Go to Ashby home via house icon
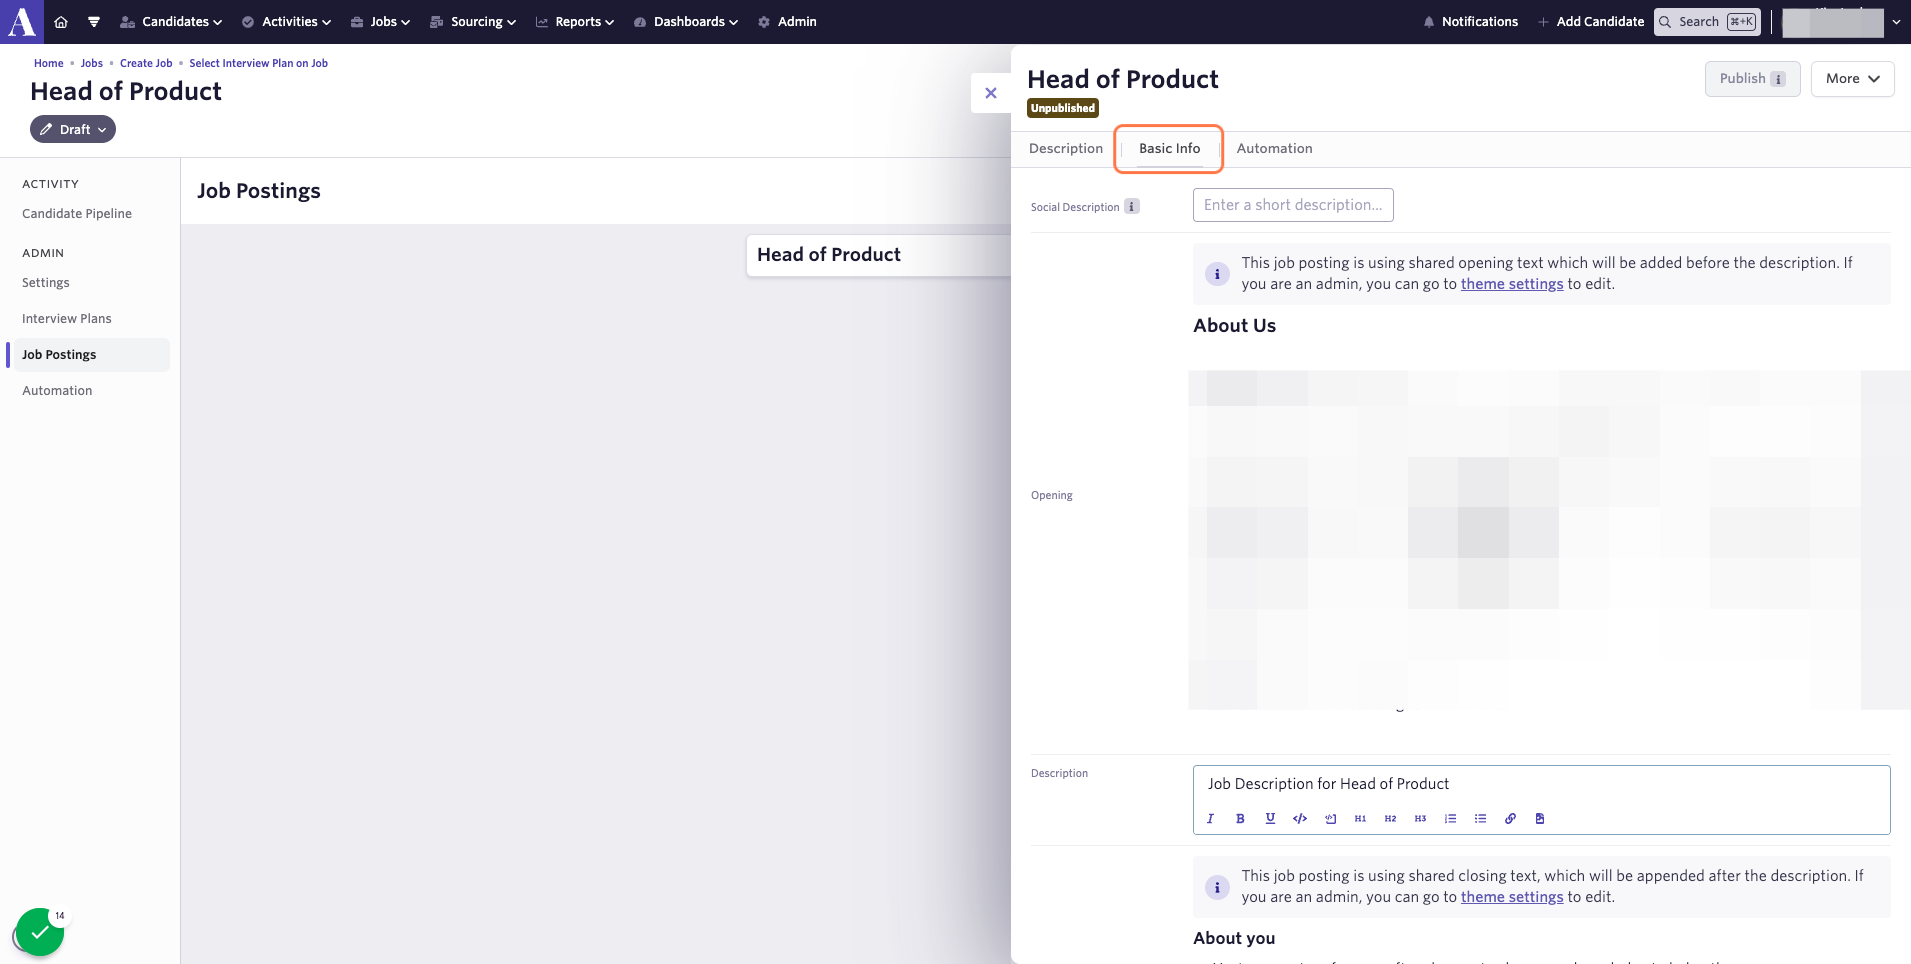This screenshot has width=1911, height=964. click(61, 21)
